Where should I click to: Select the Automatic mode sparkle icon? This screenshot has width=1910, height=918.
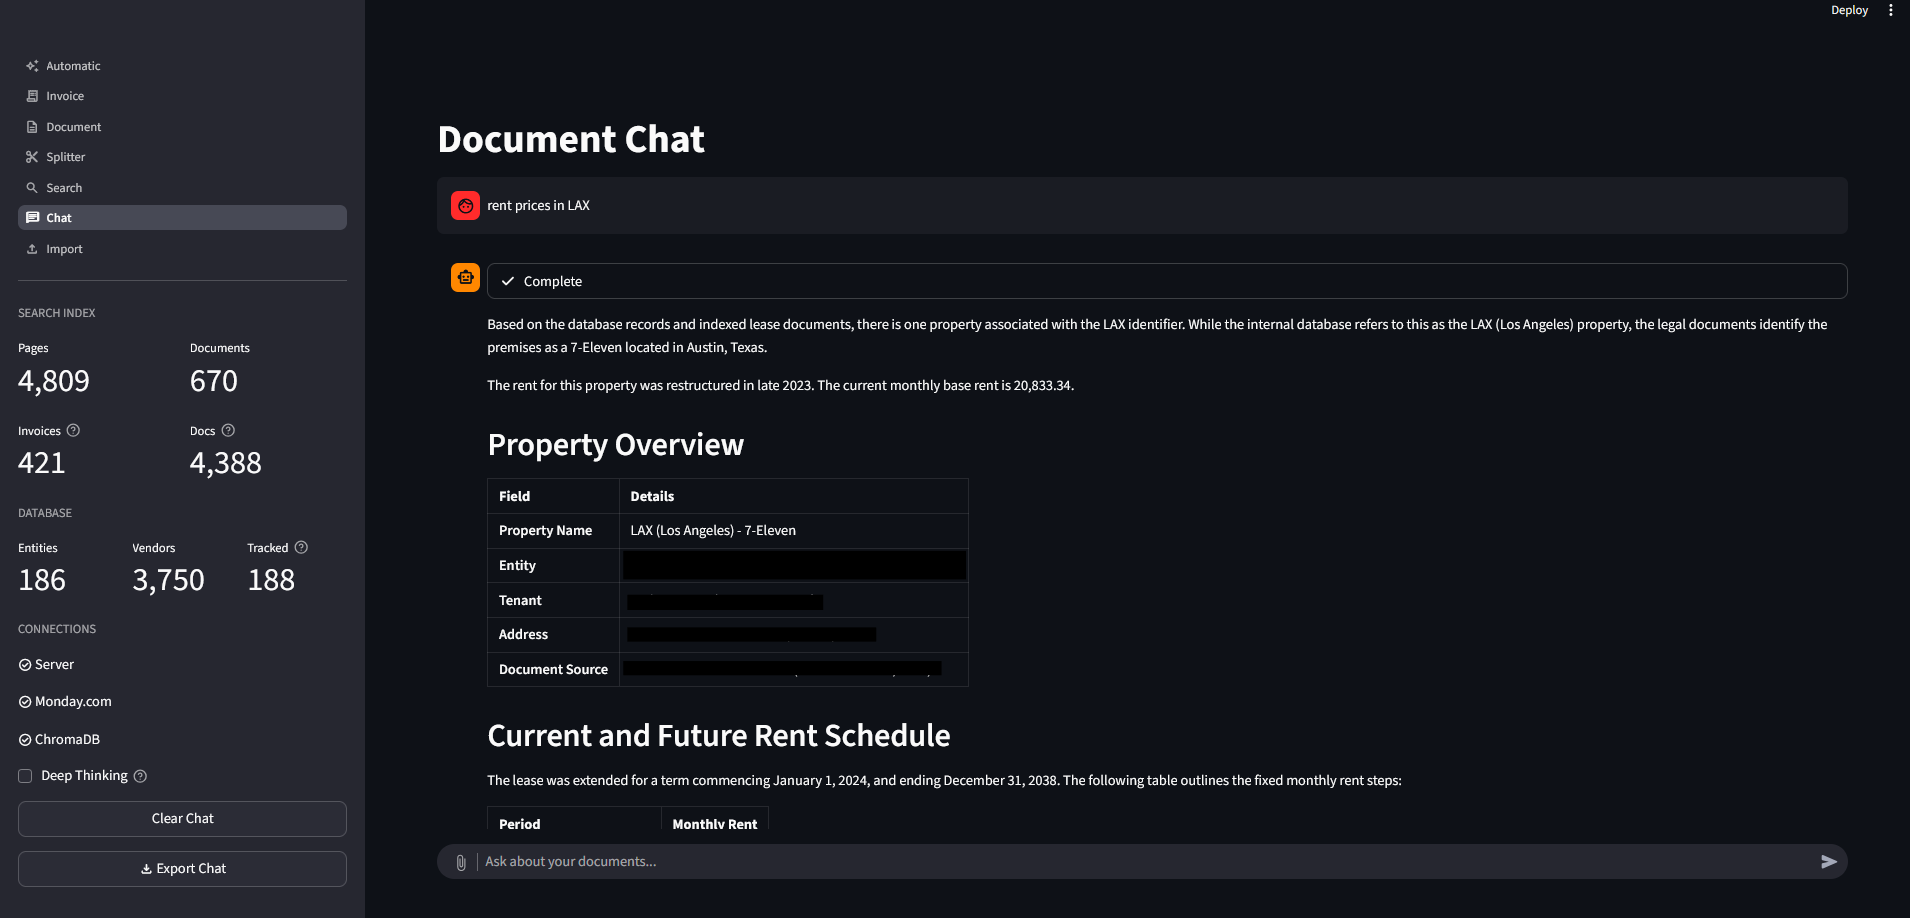pos(31,65)
